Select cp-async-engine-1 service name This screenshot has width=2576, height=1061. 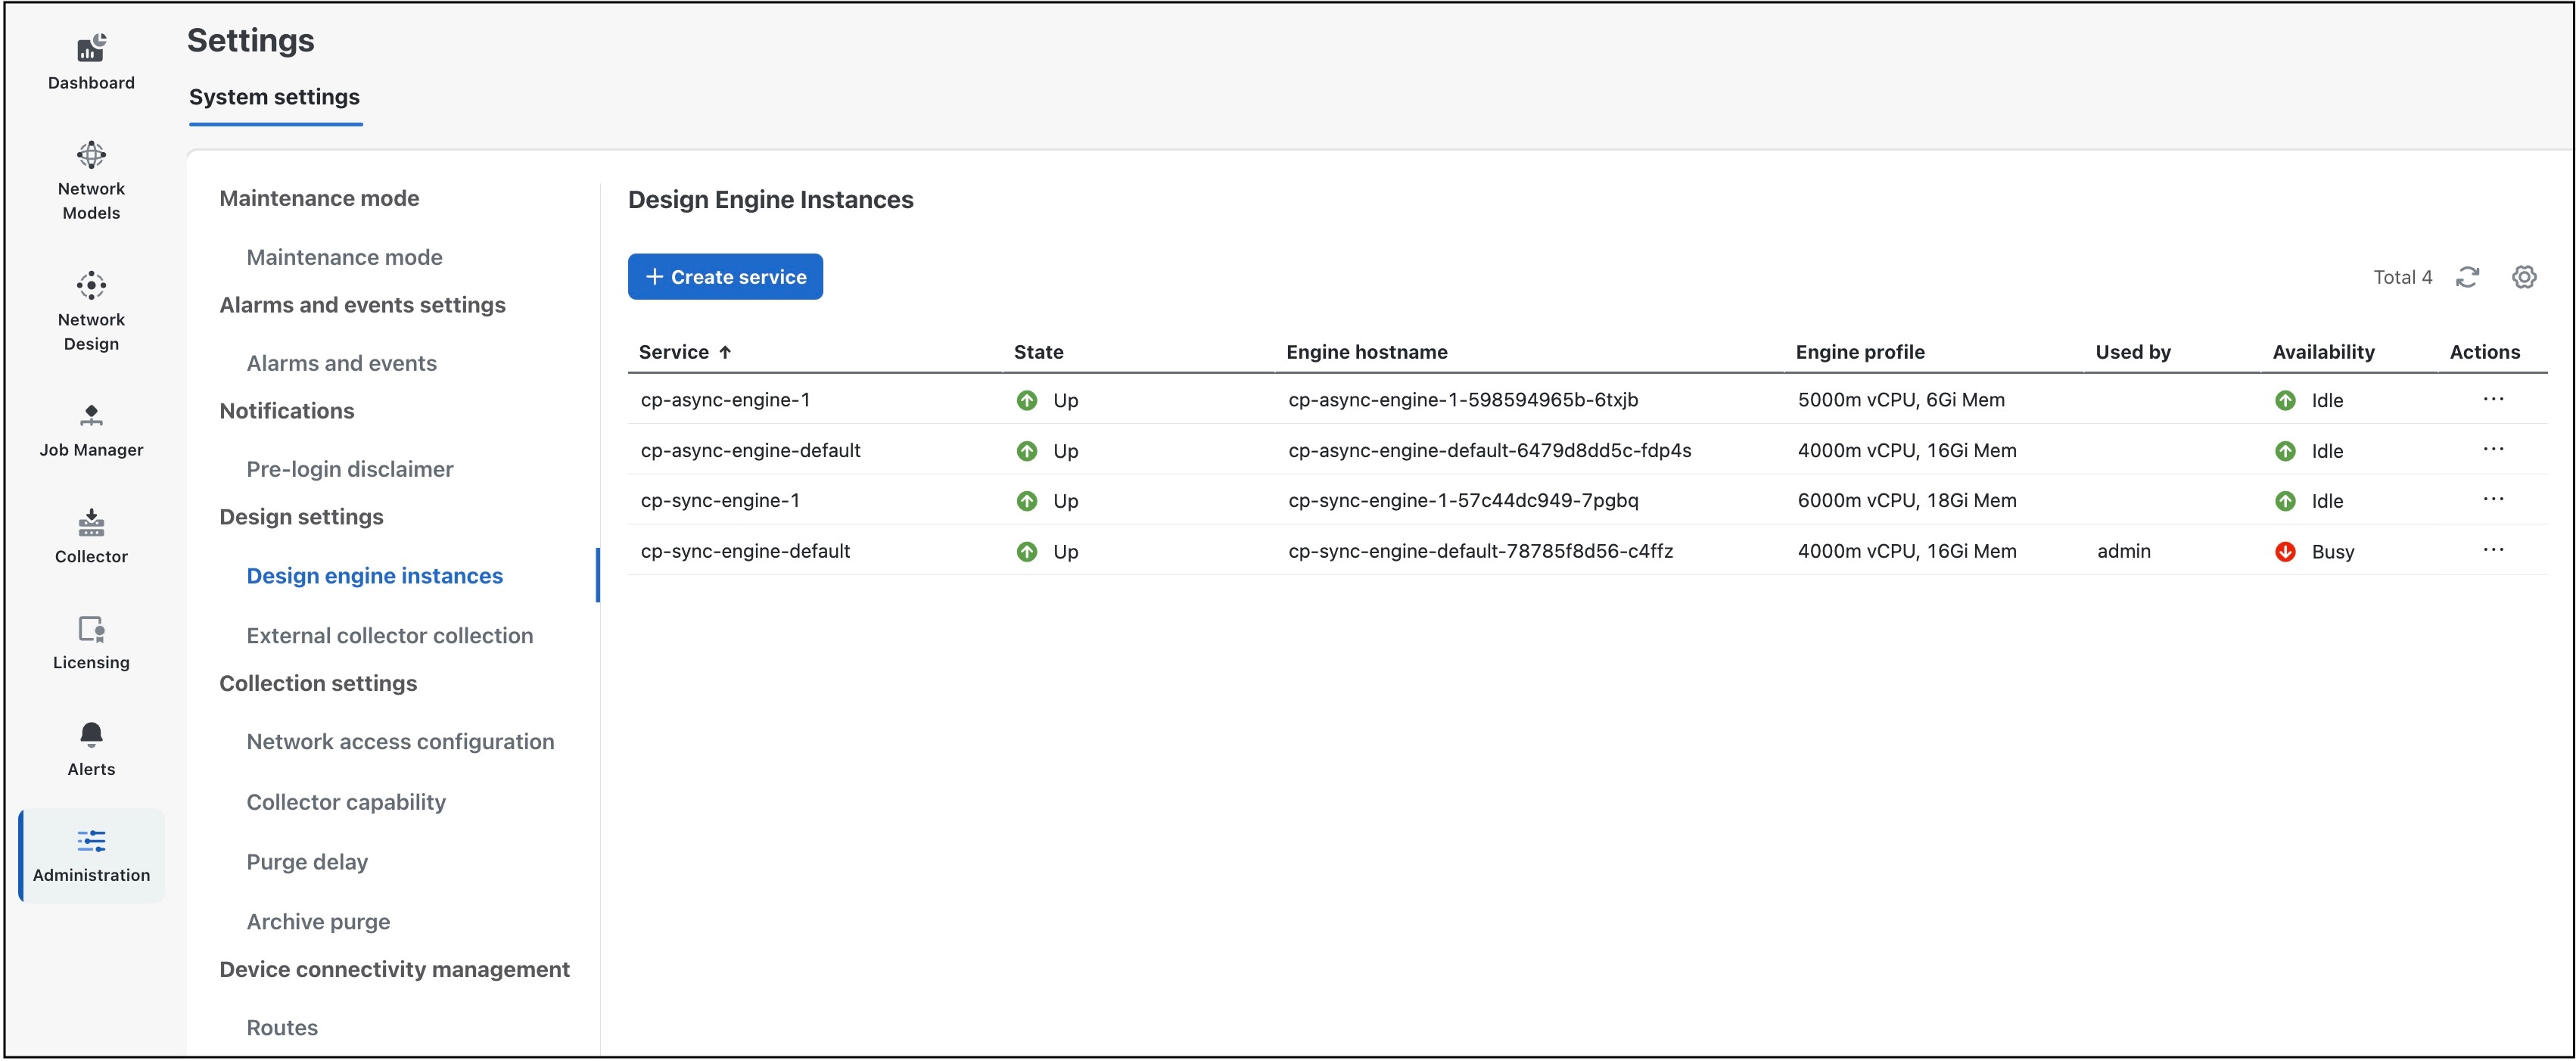tap(725, 400)
